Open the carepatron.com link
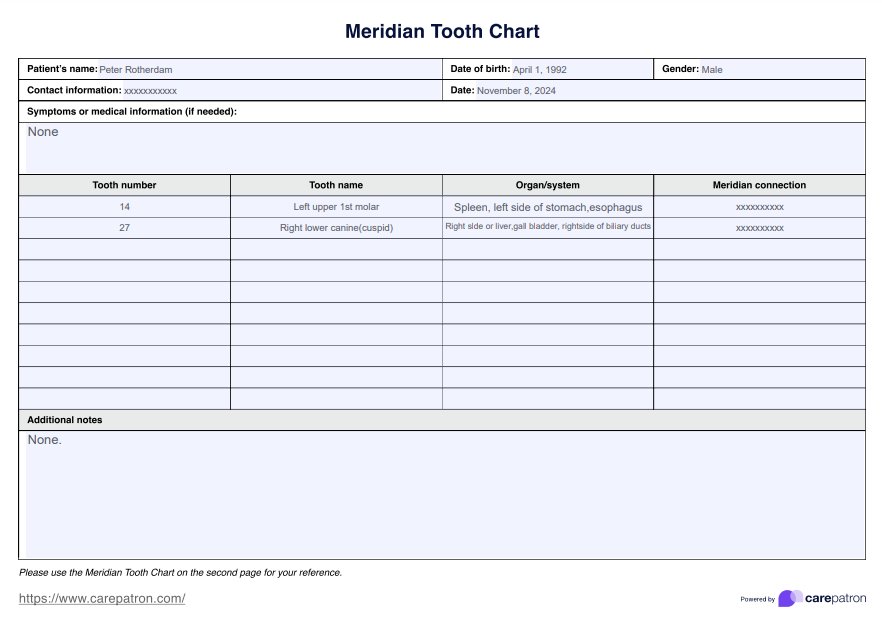Image resolution: width=882 pixels, height=620 pixels. pyautogui.click(x=102, y=598)
